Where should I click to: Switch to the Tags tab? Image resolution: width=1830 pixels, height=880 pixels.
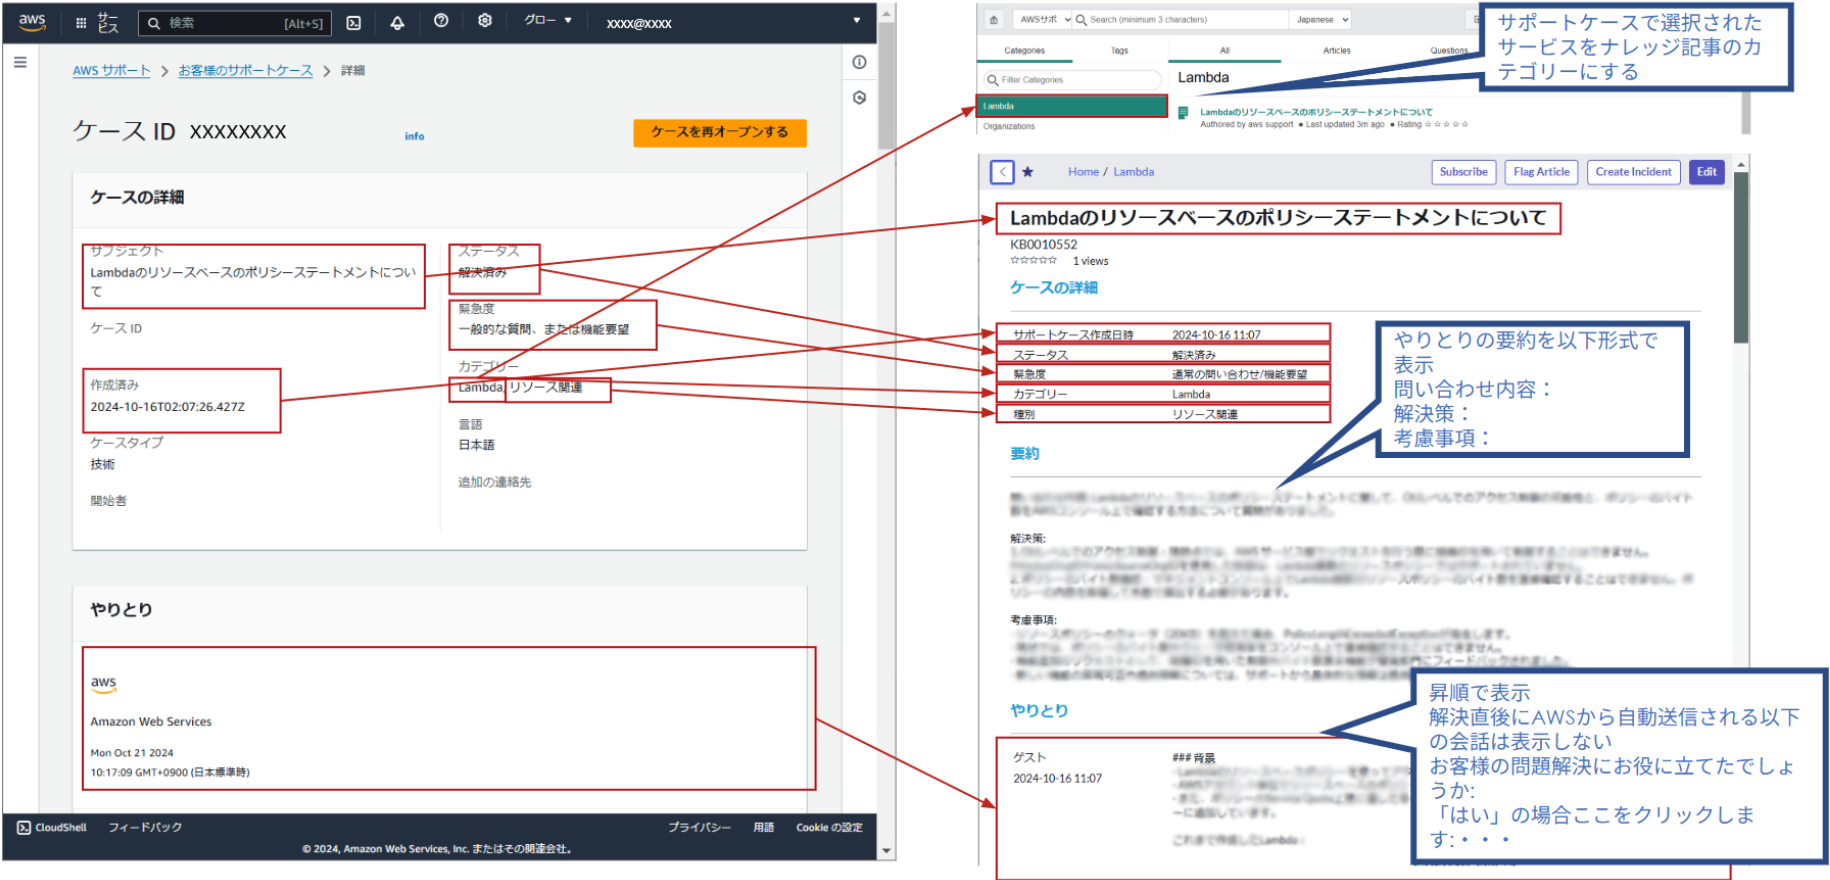pyautogui.click(x=1119, y=50)
